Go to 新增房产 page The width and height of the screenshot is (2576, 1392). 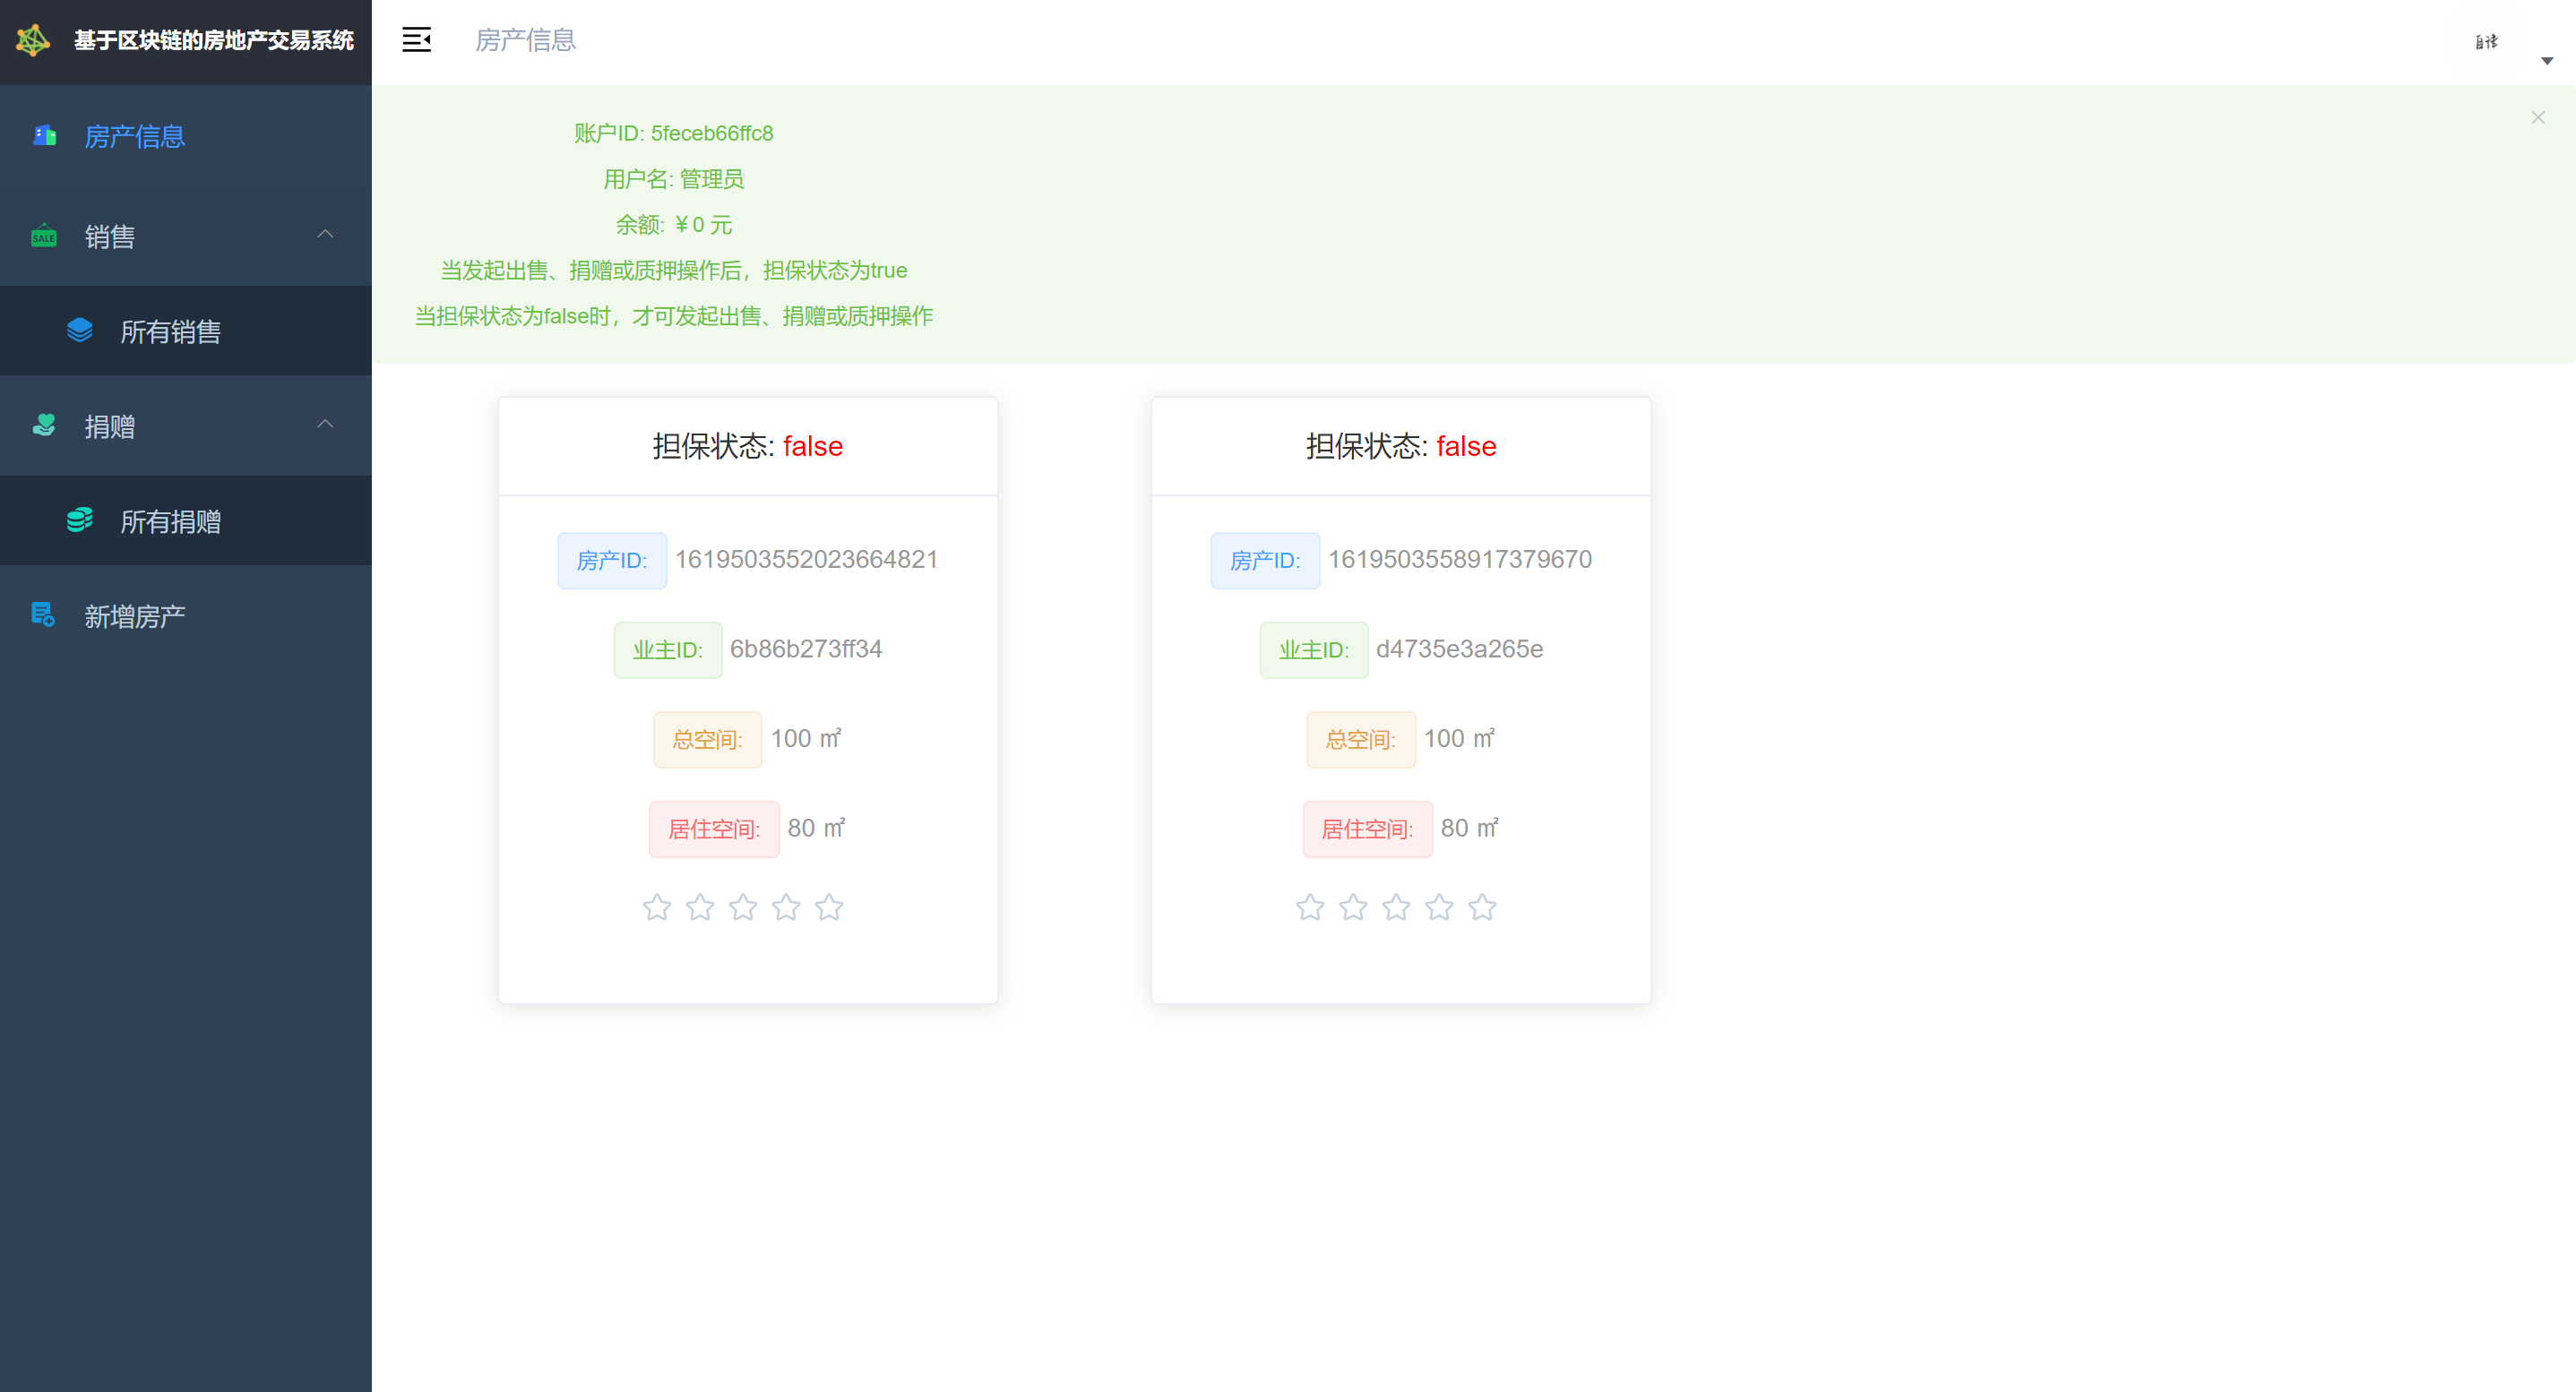(134, 616)
